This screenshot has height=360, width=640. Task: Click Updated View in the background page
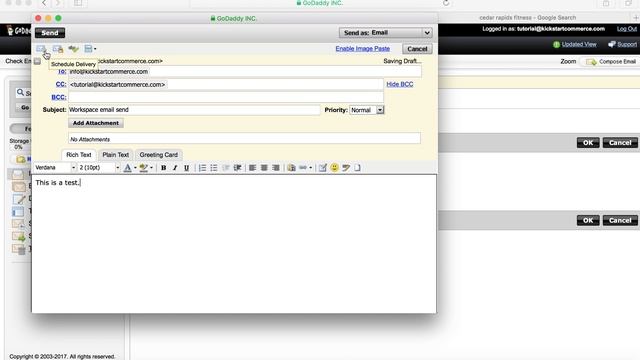coord(579,44)
